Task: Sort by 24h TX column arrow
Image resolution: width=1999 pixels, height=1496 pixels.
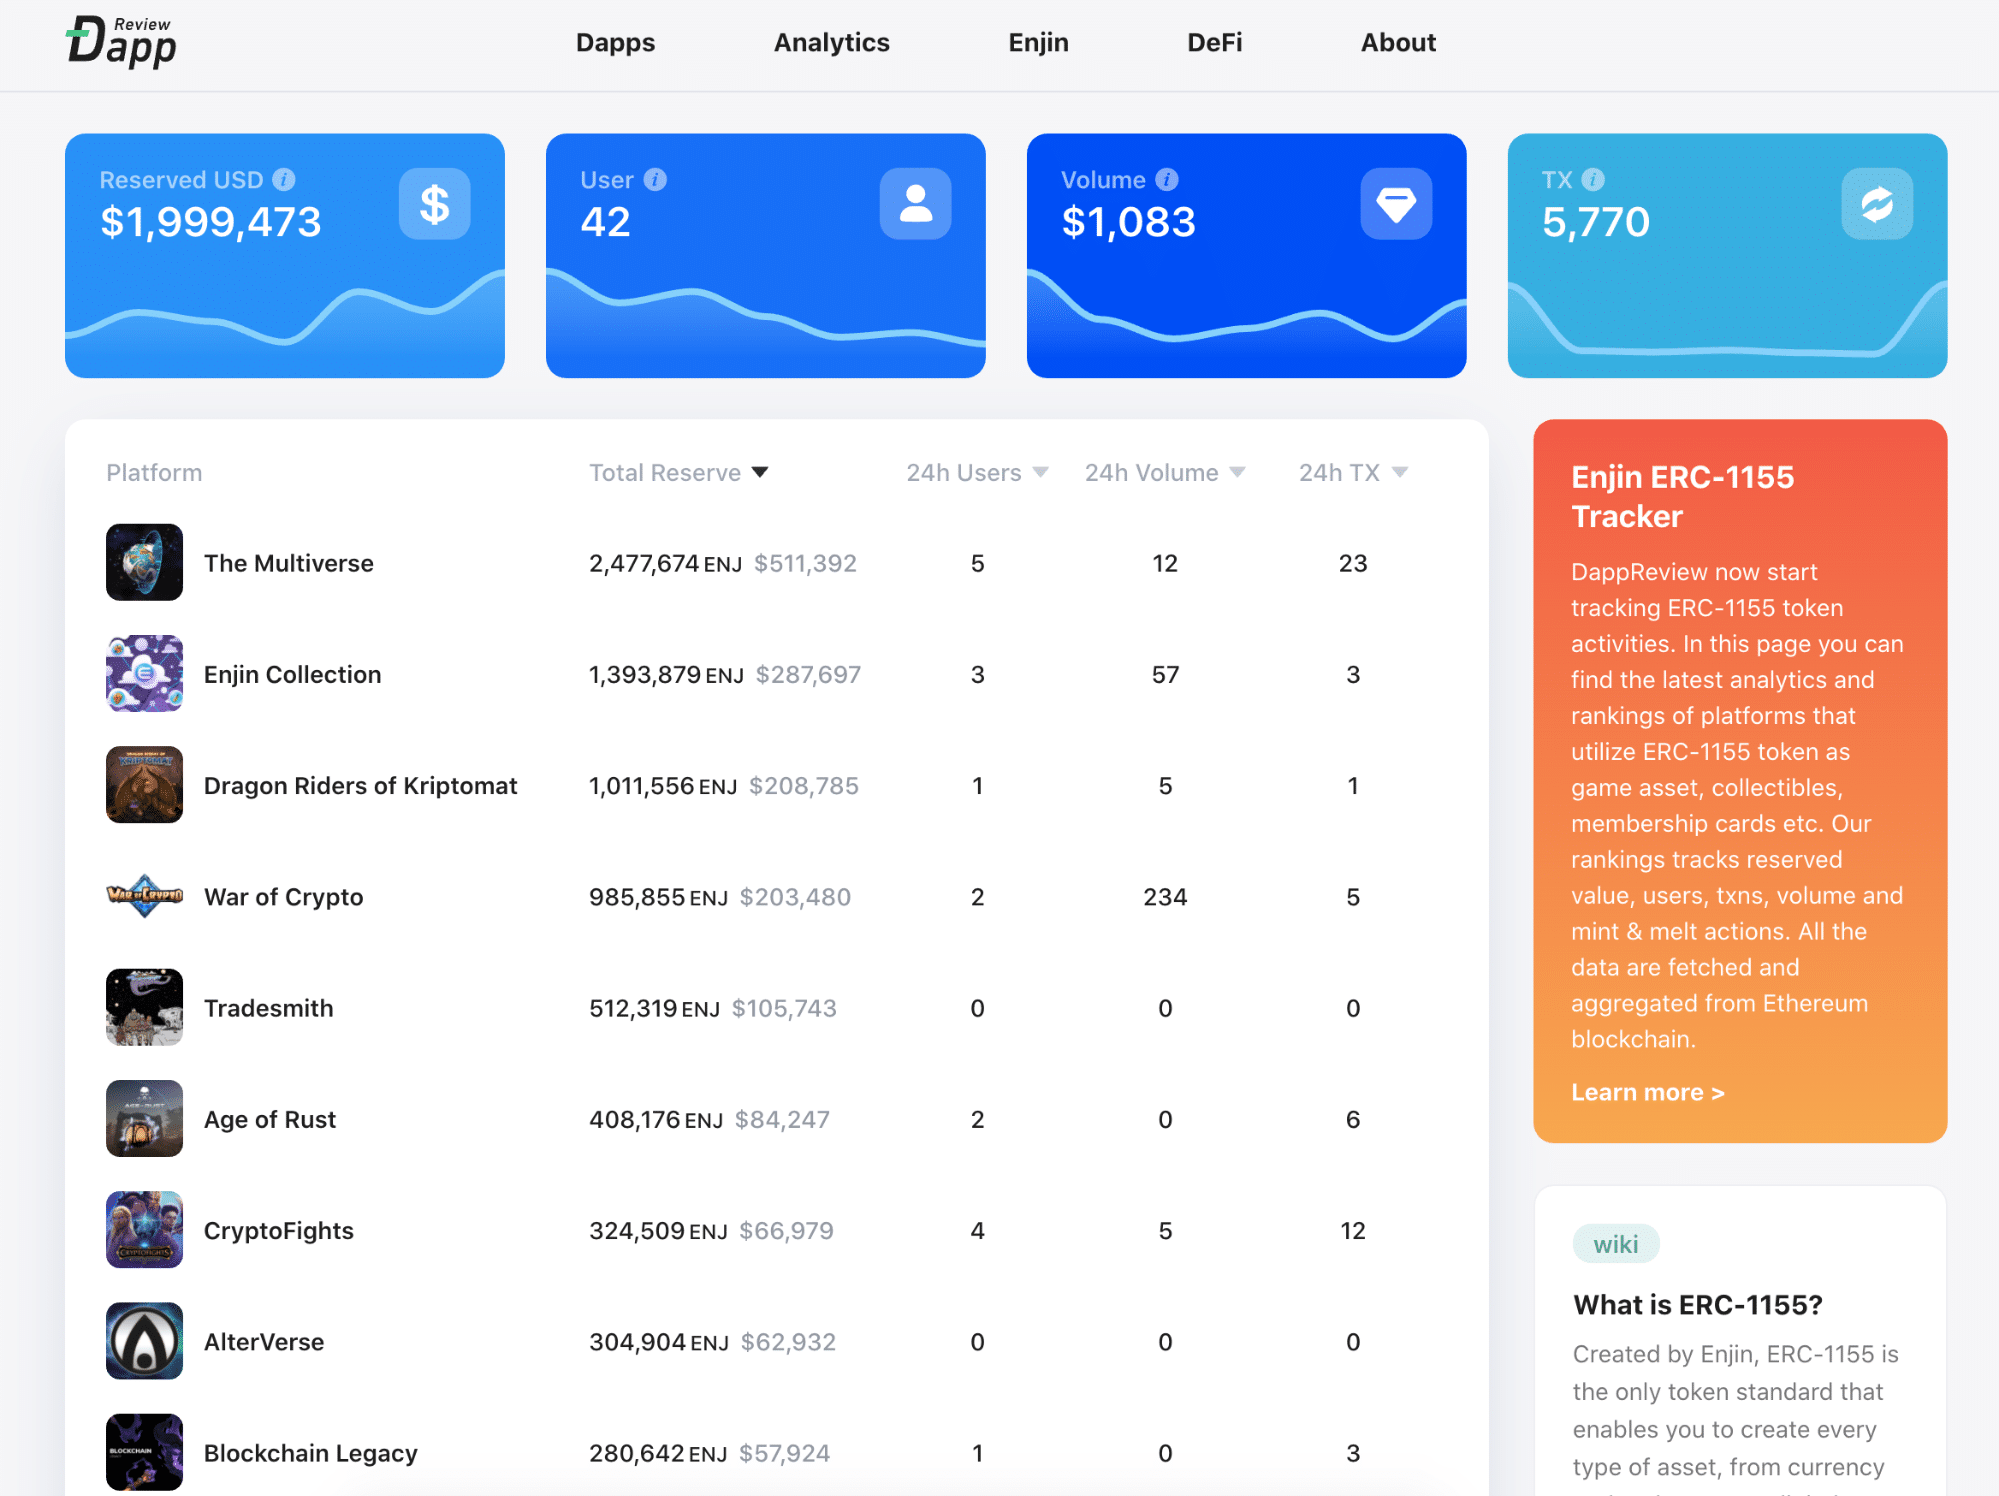Action: tap(1400, 472)
